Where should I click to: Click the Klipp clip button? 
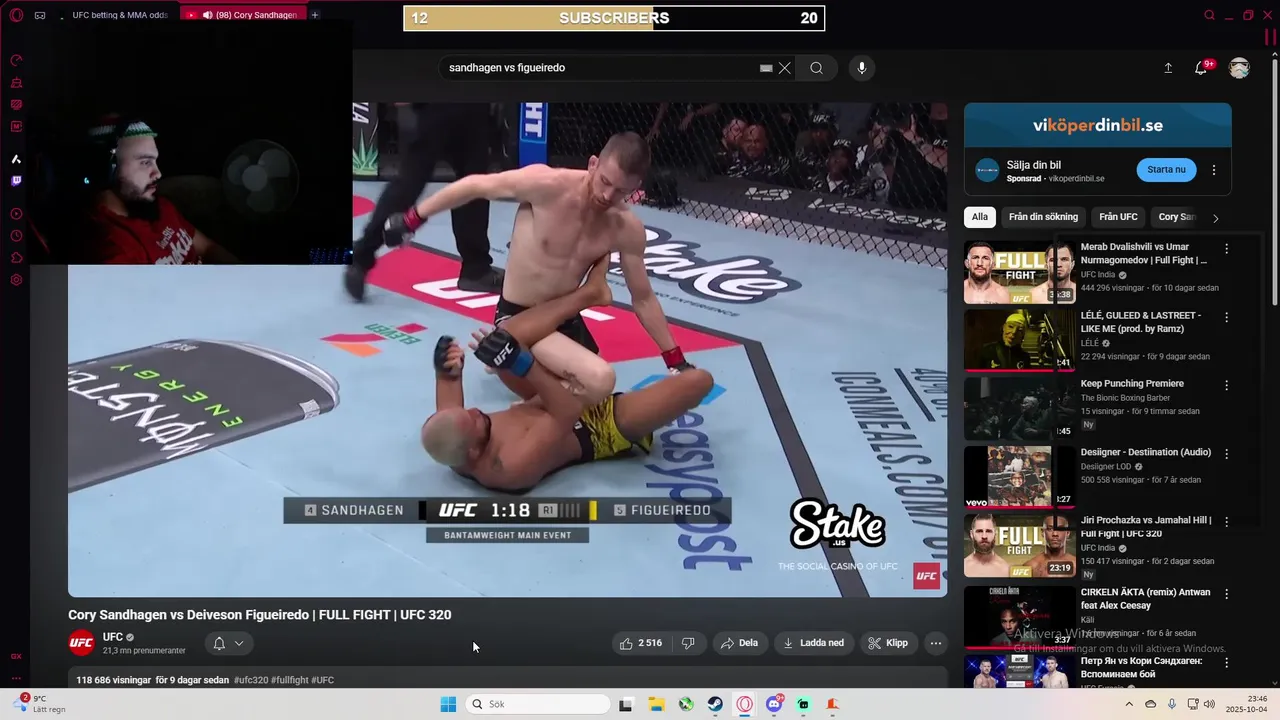click(888, 643)
